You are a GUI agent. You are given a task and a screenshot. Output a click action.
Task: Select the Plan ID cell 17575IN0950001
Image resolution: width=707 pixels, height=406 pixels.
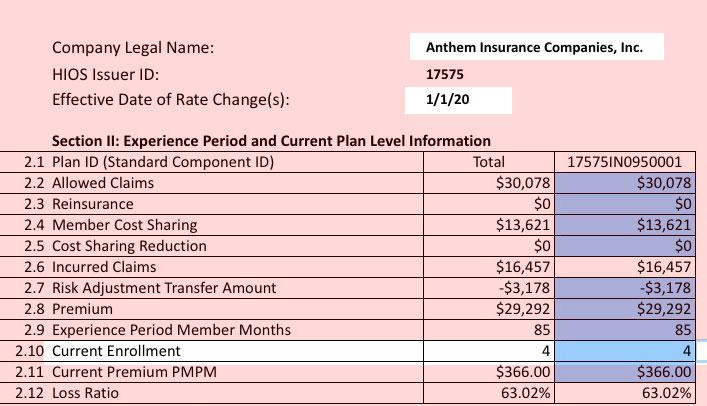coord(624,162)
